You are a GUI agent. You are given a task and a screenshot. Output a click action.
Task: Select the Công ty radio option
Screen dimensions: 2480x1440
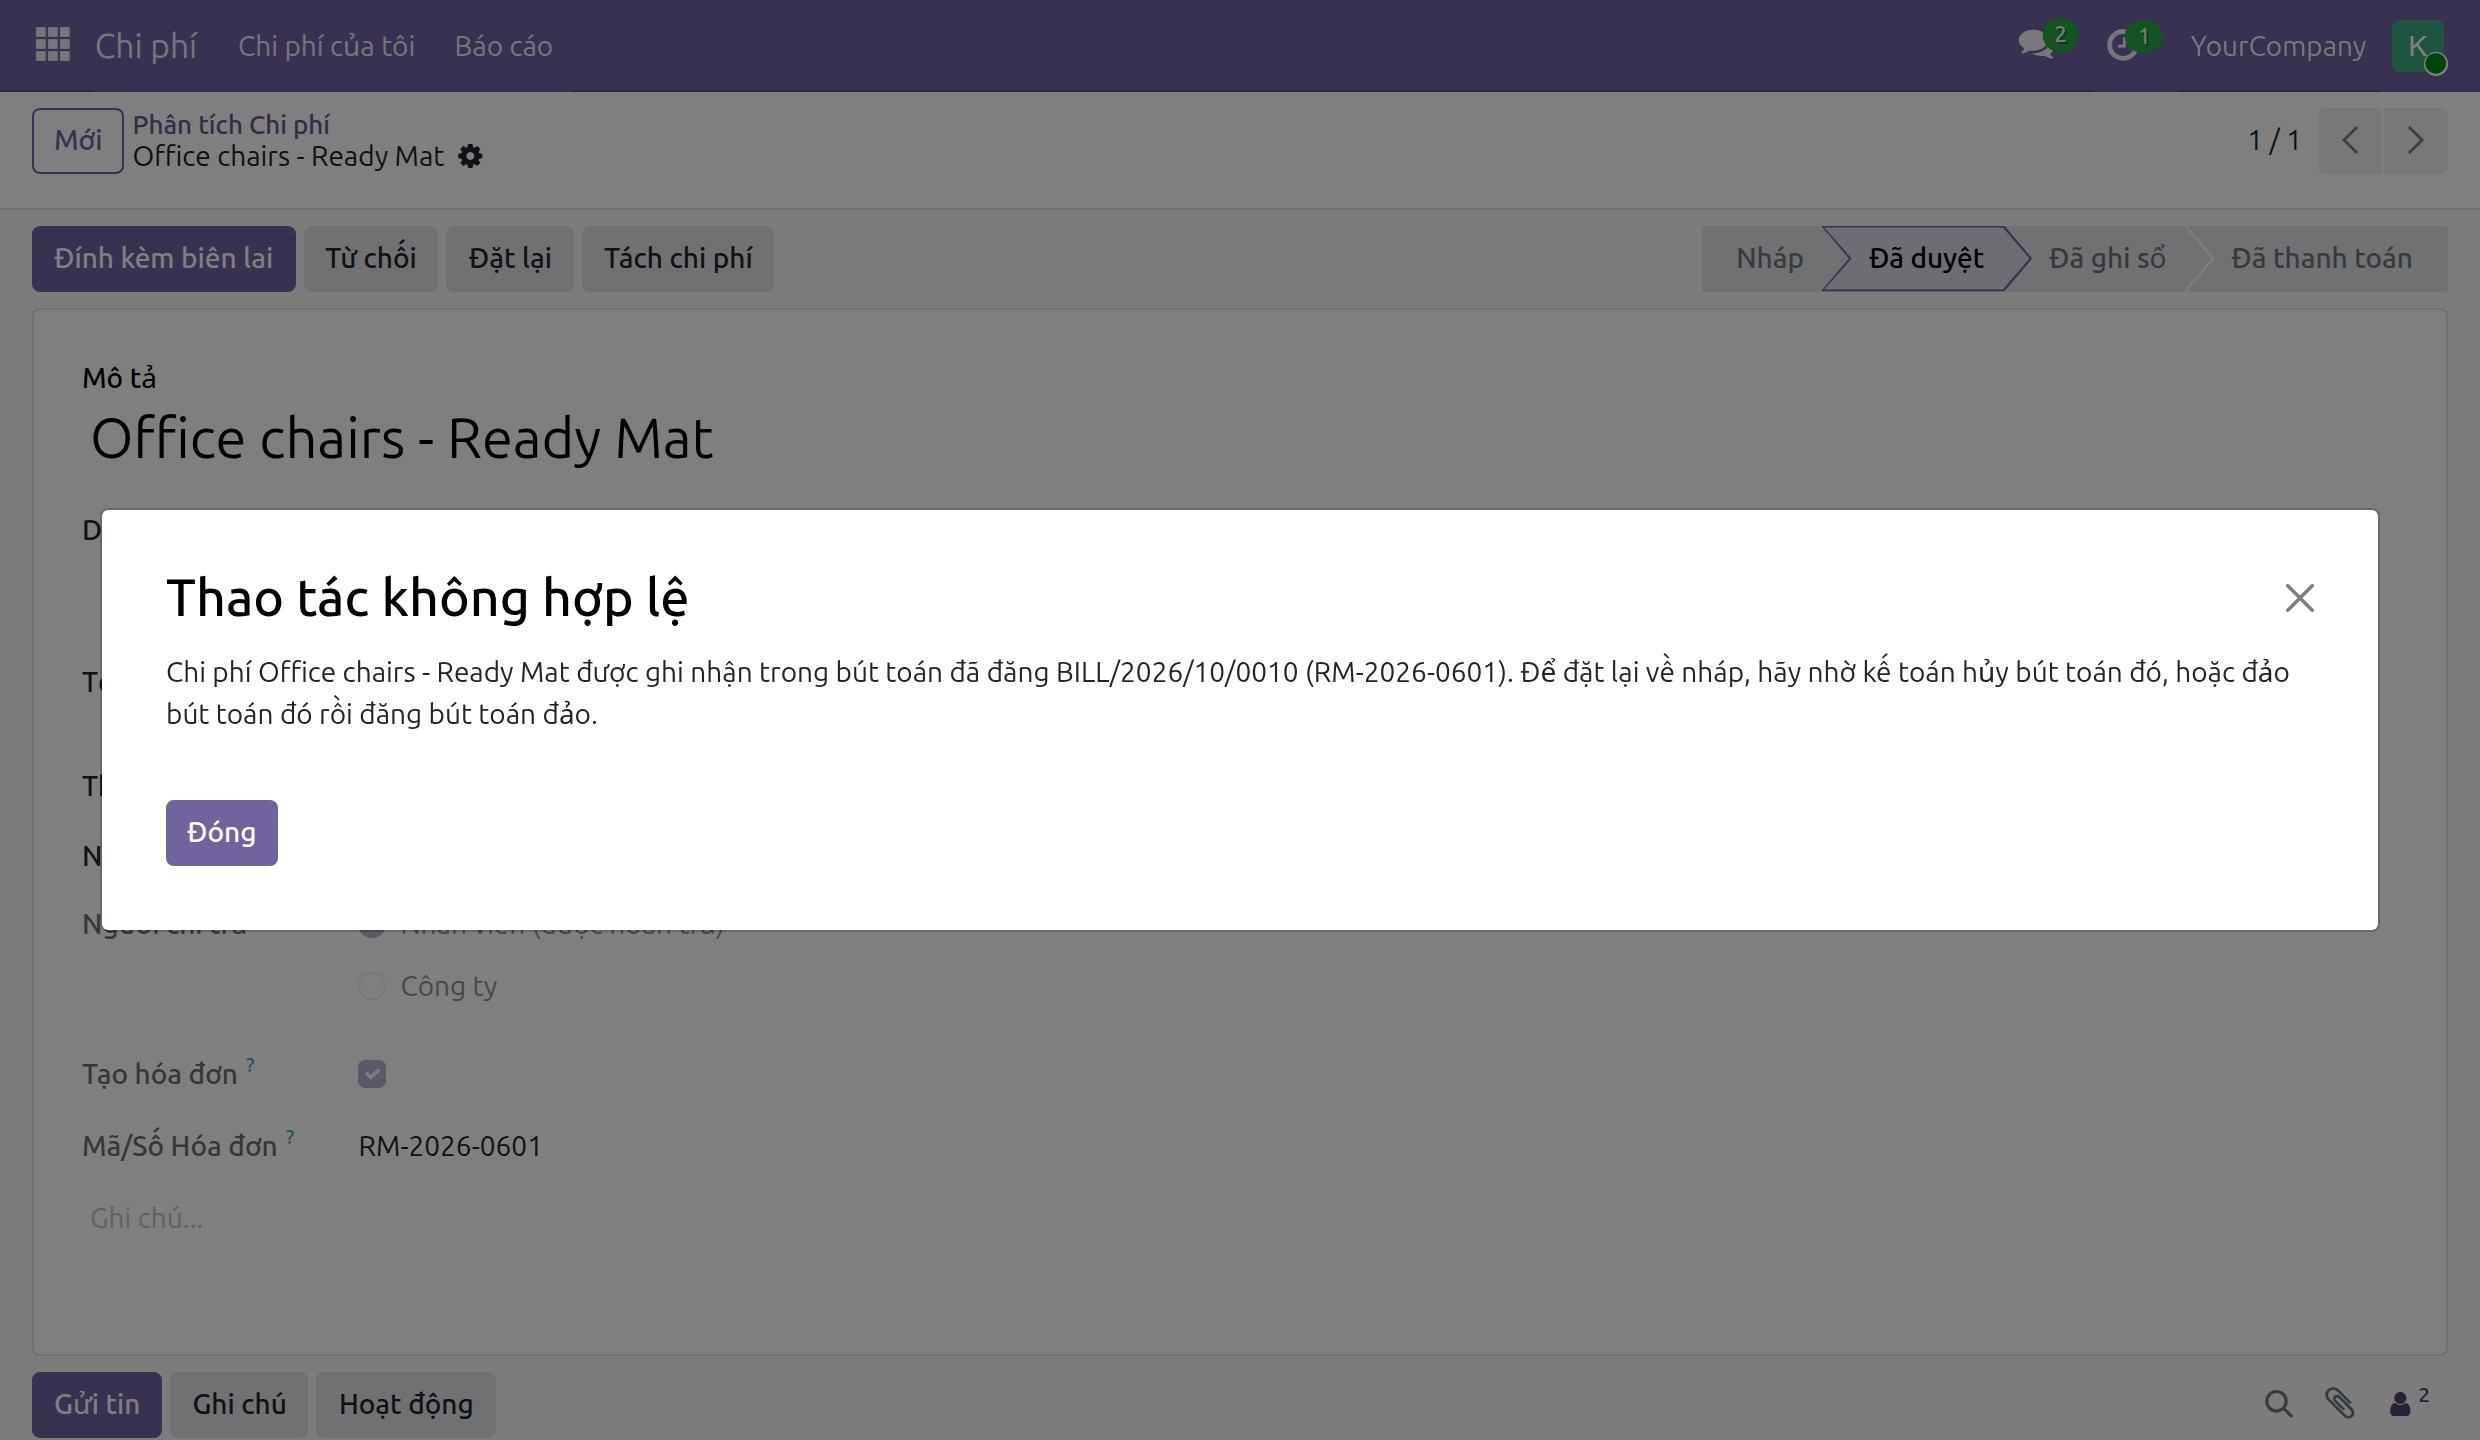click(372, 986)
